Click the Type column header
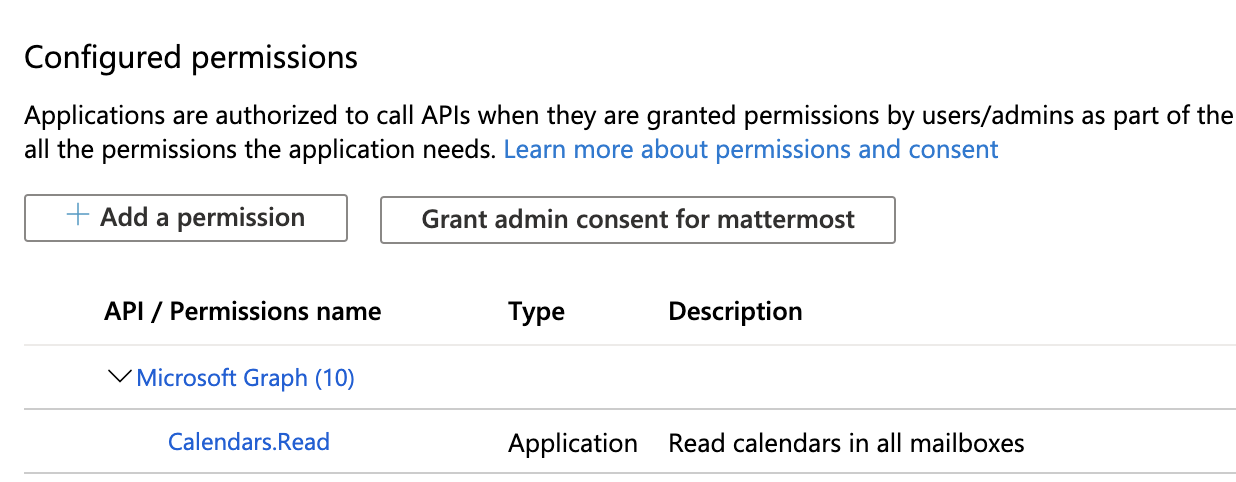The image size is (1236, 482). click(536, 311)
